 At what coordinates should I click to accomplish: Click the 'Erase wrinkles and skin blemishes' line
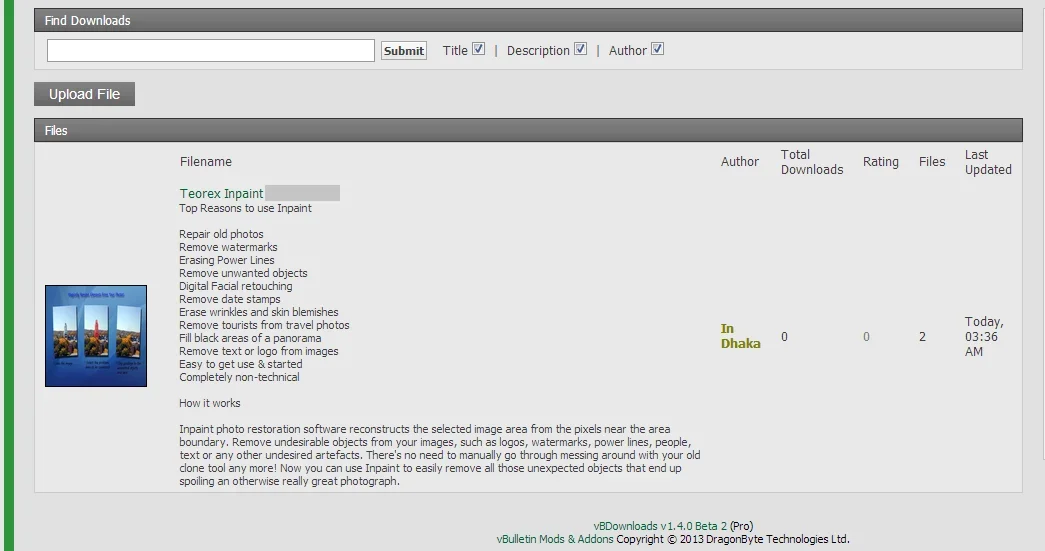point(259,312)
